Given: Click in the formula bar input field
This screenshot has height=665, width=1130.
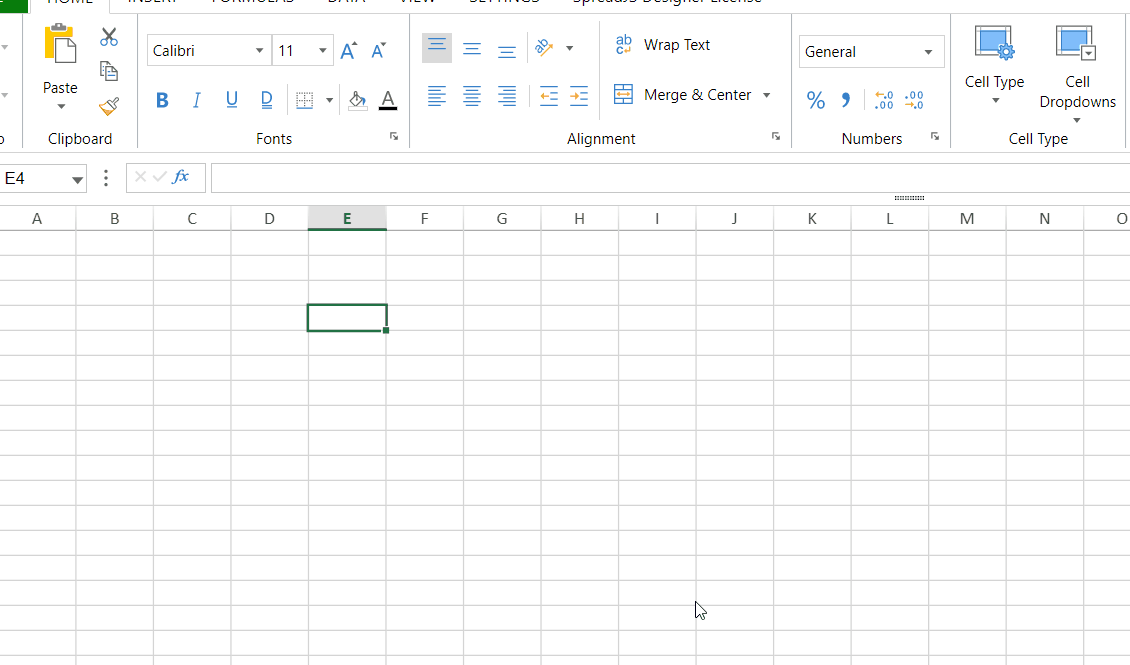Looking at the screenshot, I should tap(660, 178).
